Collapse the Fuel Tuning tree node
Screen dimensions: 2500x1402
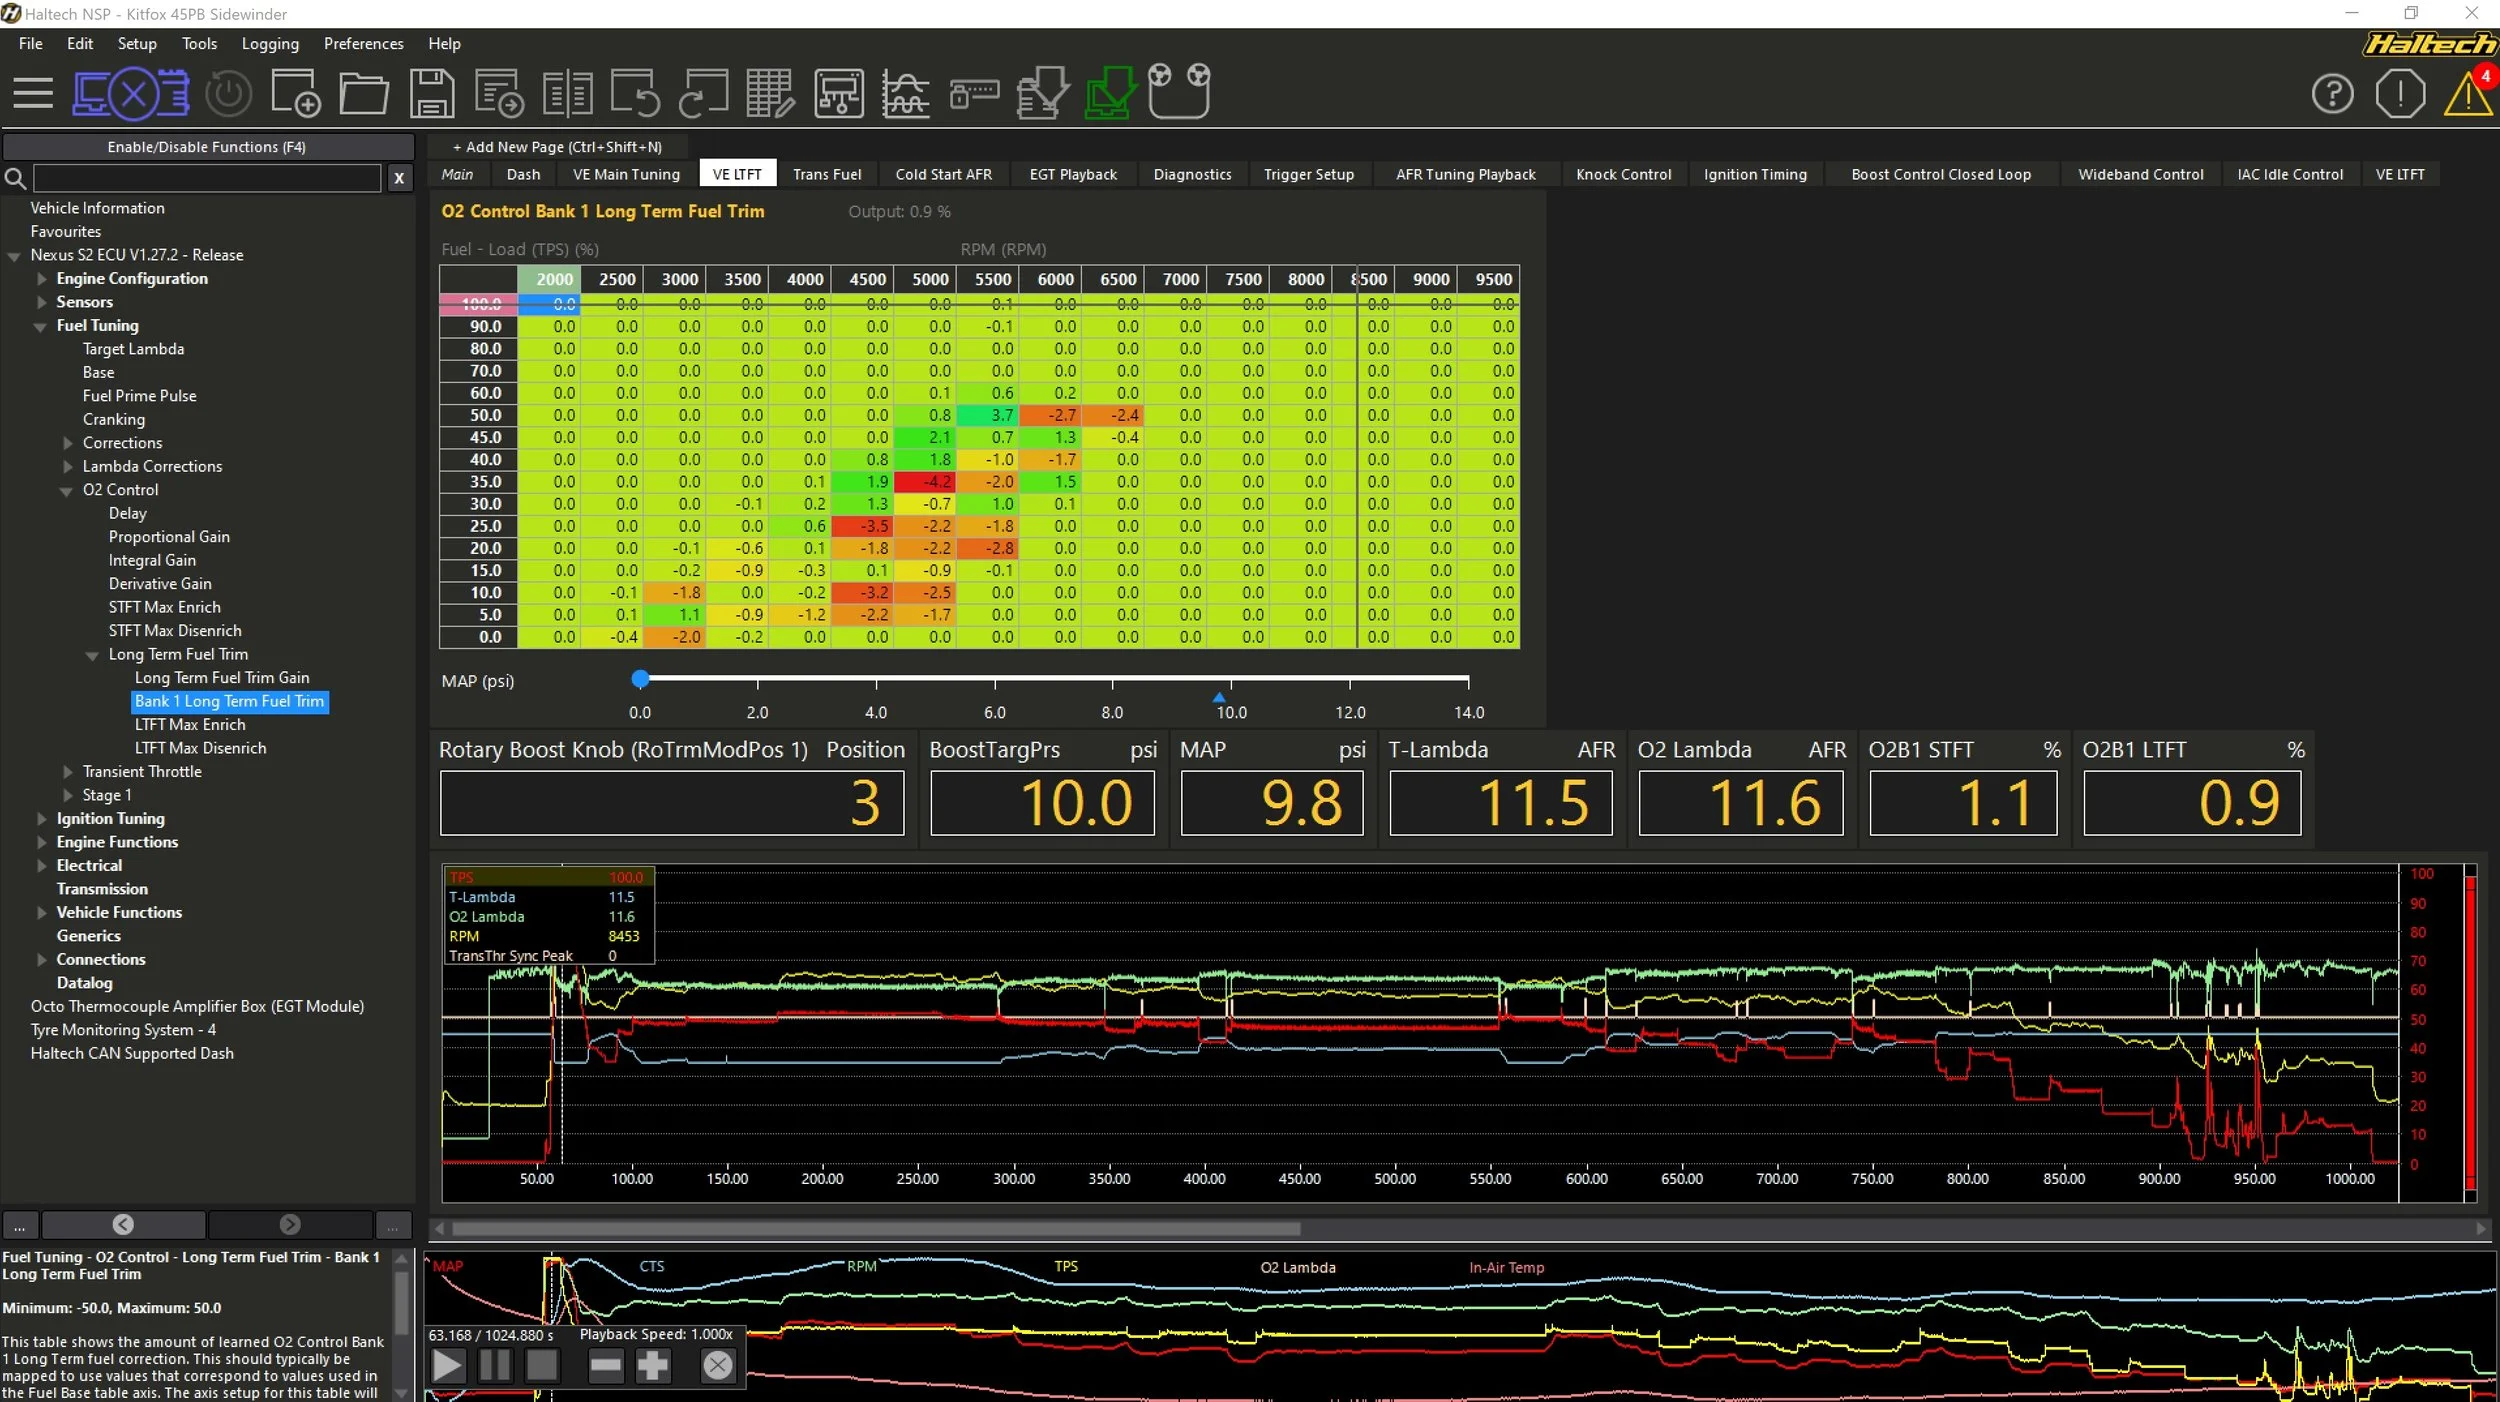point(41,326)
